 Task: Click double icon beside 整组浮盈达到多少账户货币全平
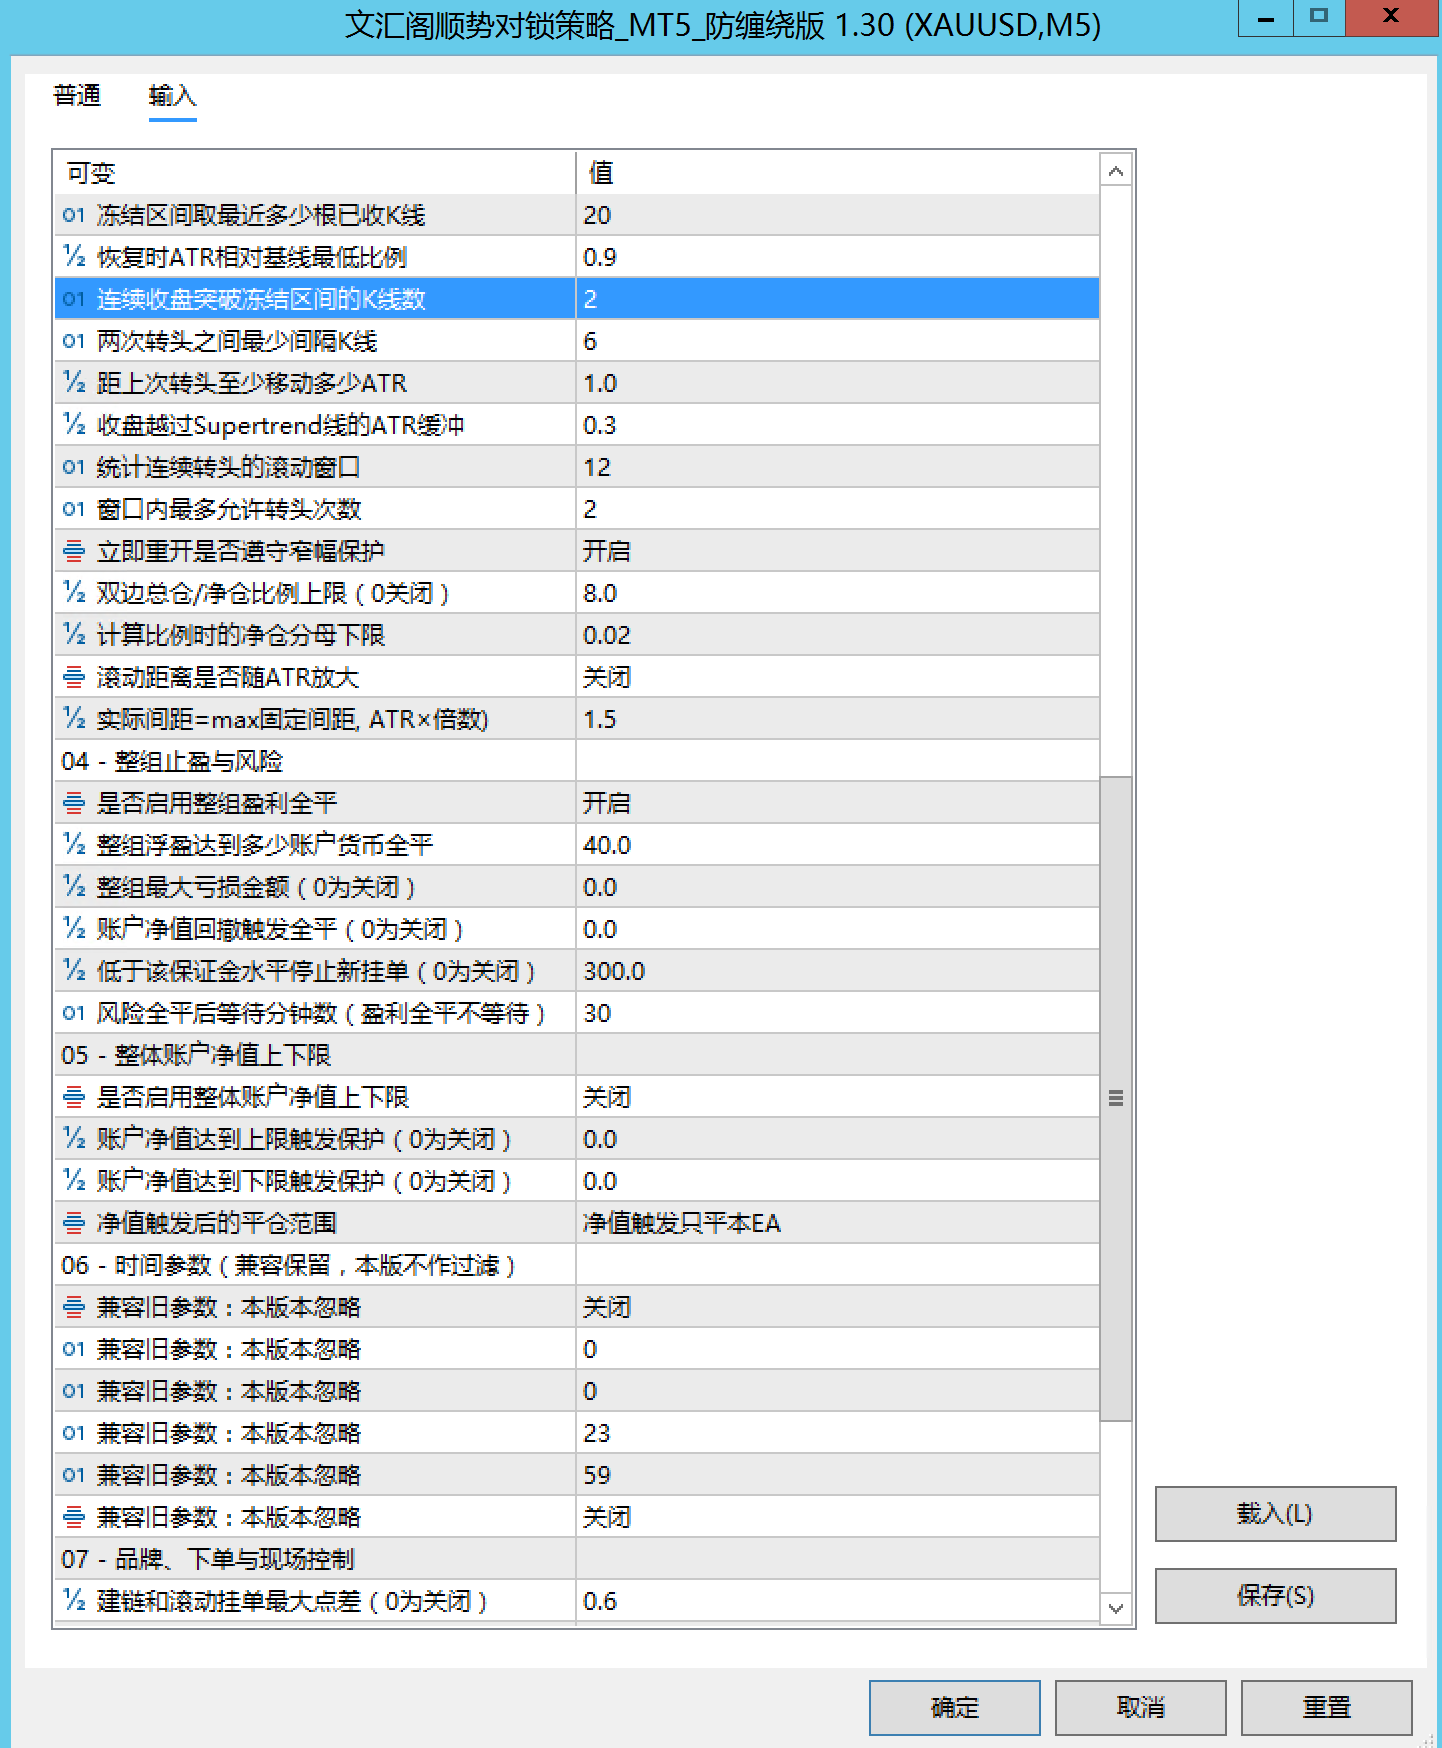74,845
